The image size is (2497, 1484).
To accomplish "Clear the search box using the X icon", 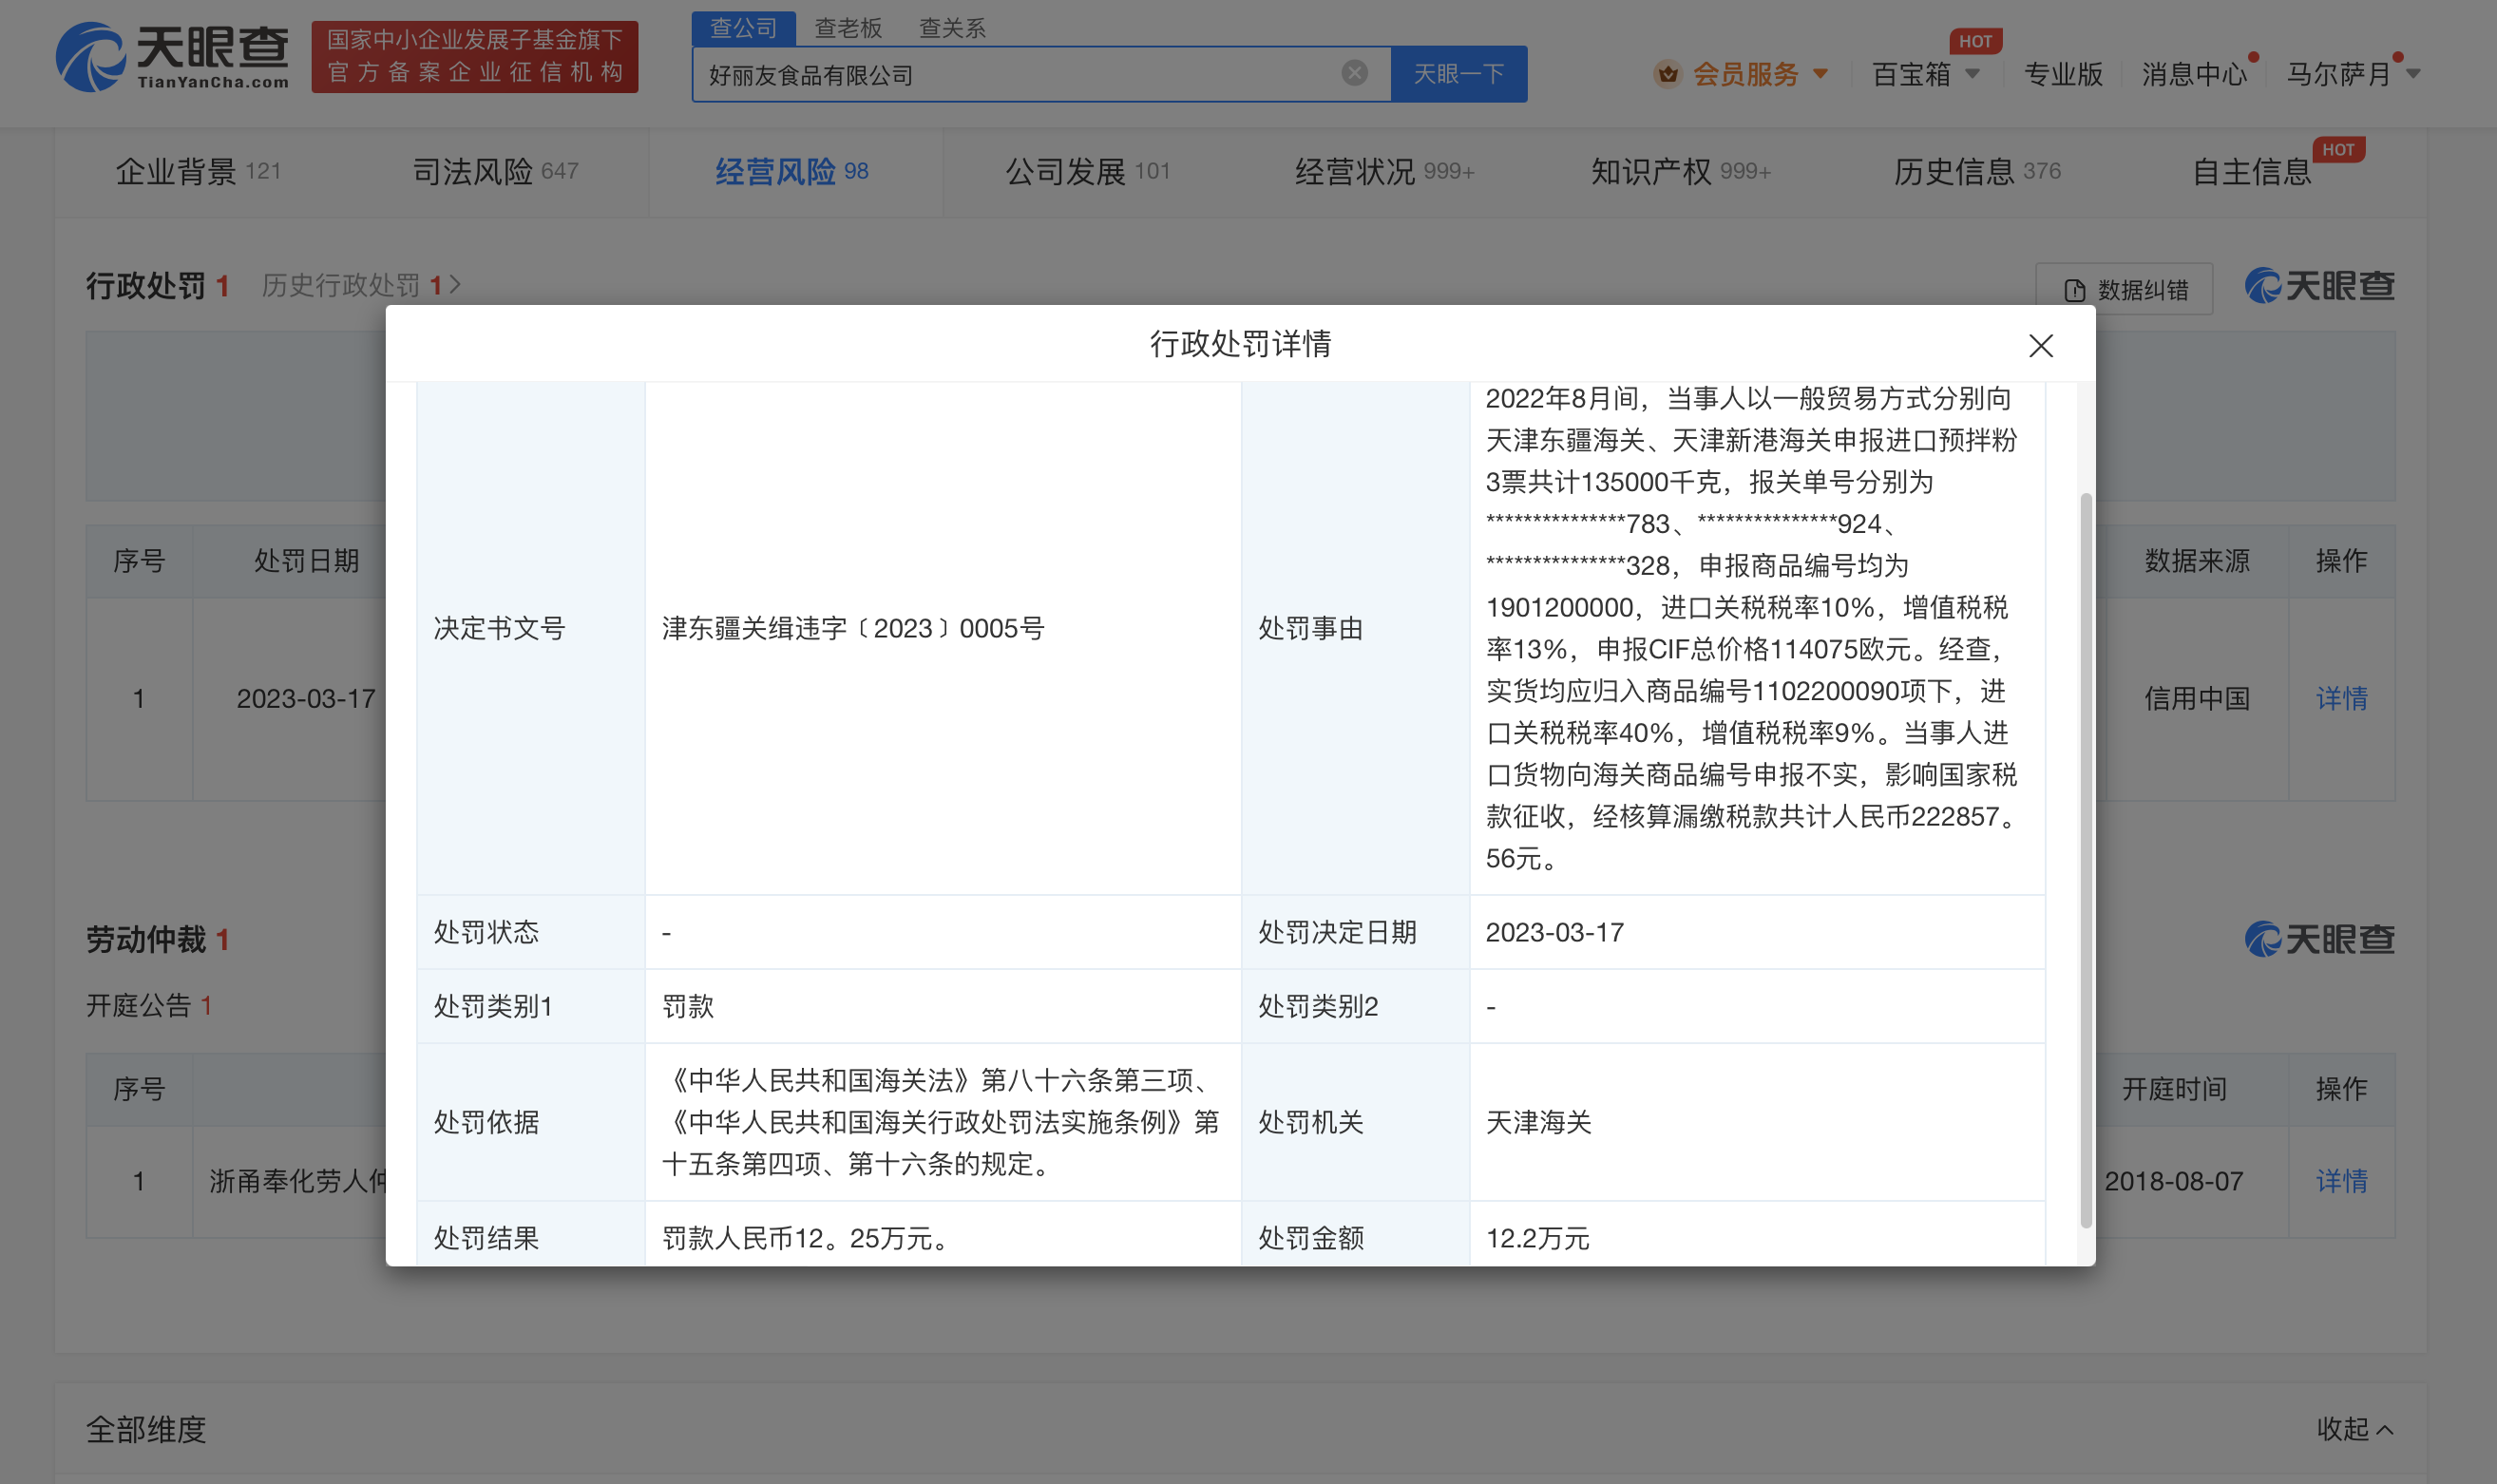I will 1354,72.
